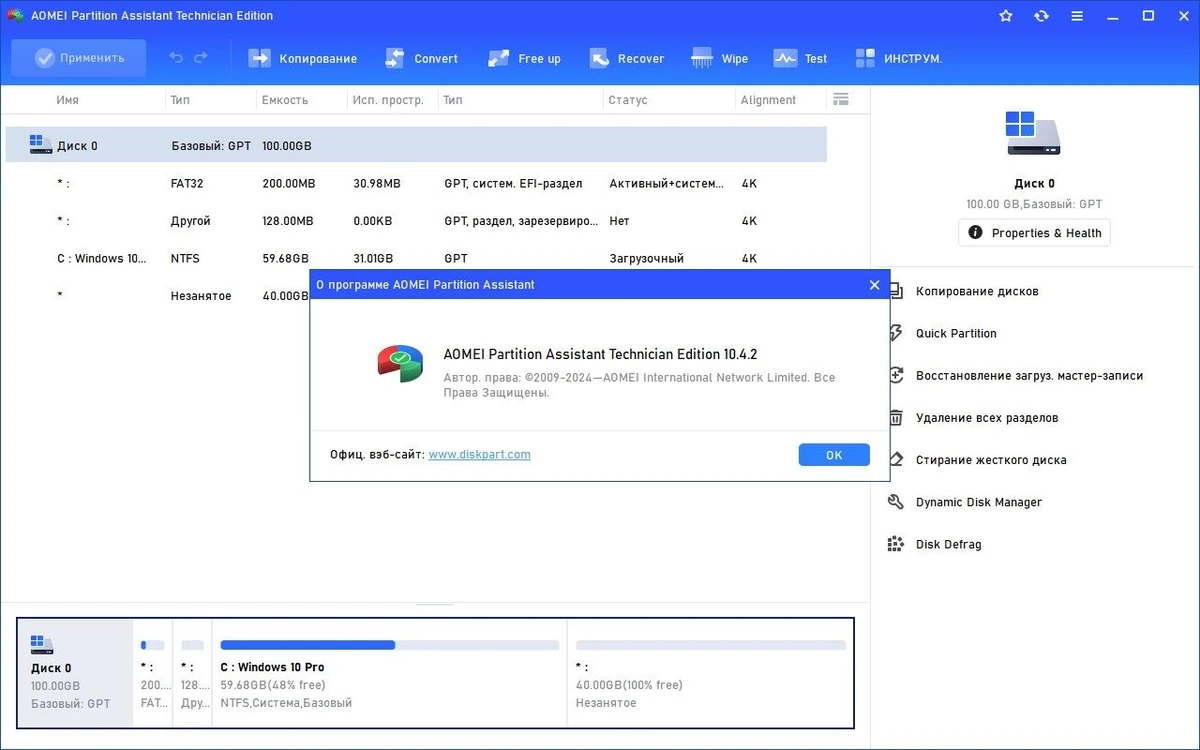The image size is (1200, 750).
Task: Select Quick Partition in side panel
Action: (956, 333)
